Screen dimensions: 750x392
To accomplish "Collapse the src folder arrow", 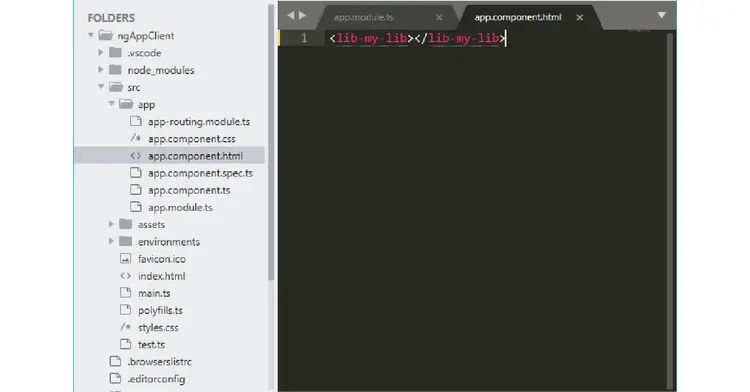I will click(101, 87).
